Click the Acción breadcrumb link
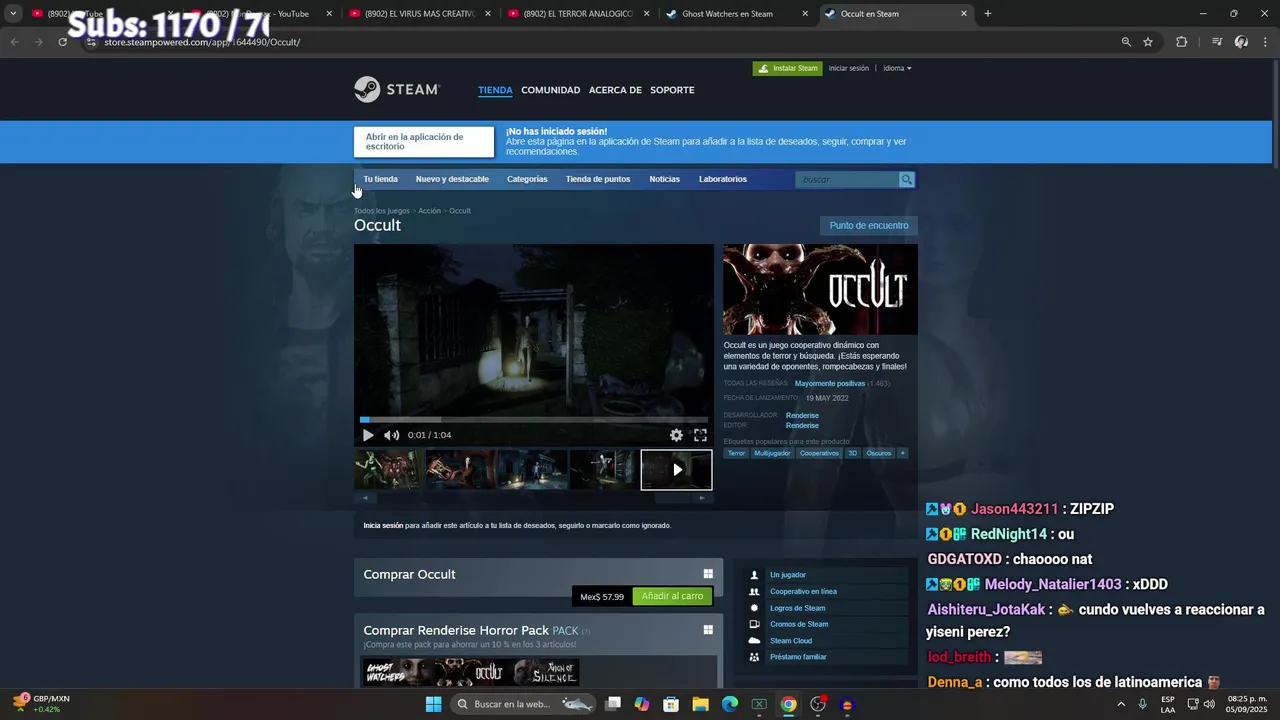Viewport: 1280px width, 720px height. click(429, 211)
